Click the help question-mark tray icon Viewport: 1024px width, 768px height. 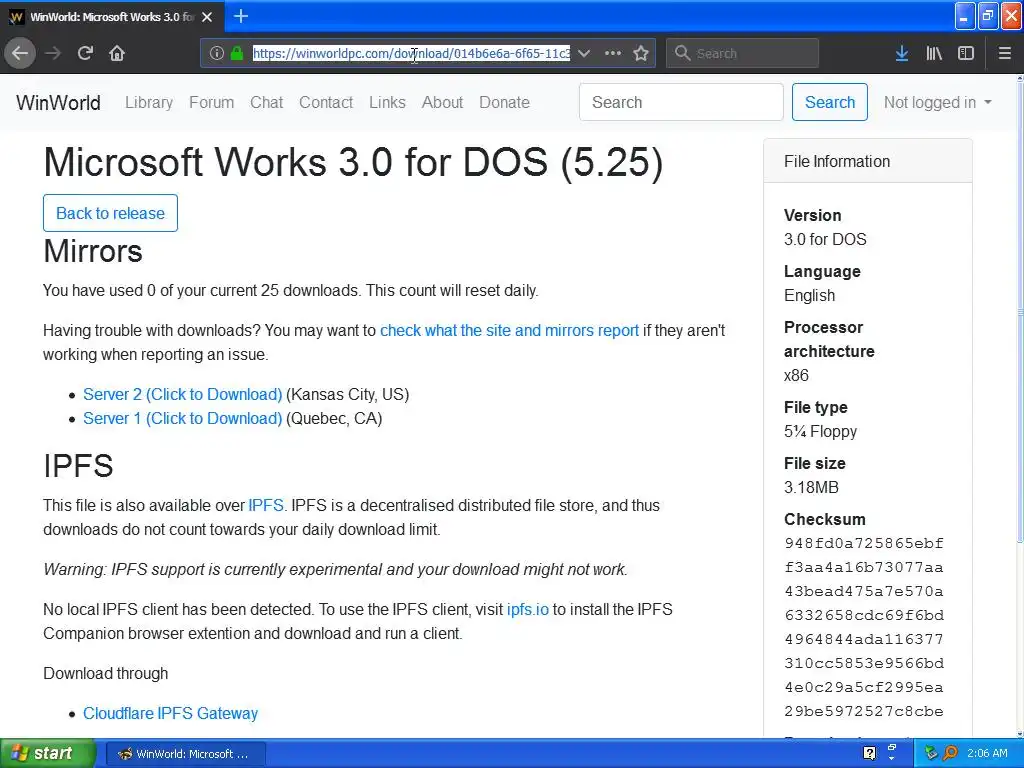[x=869, y=753]
